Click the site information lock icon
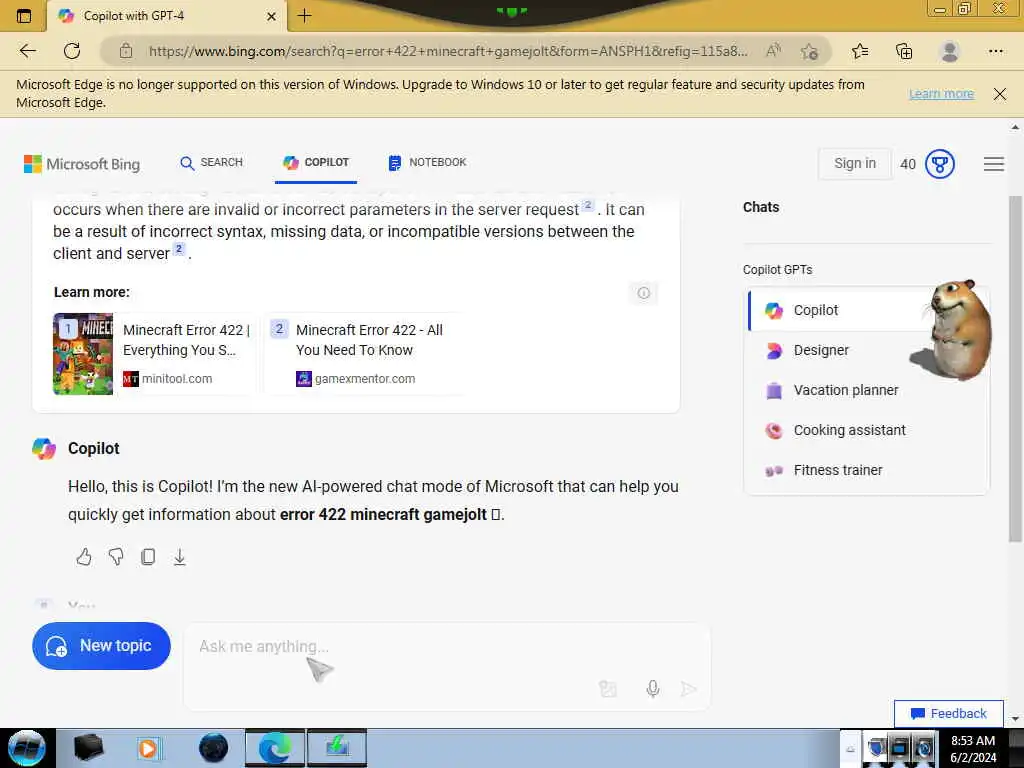The width and height of the screenshot is (1024, 768). (x=126, y=51)
